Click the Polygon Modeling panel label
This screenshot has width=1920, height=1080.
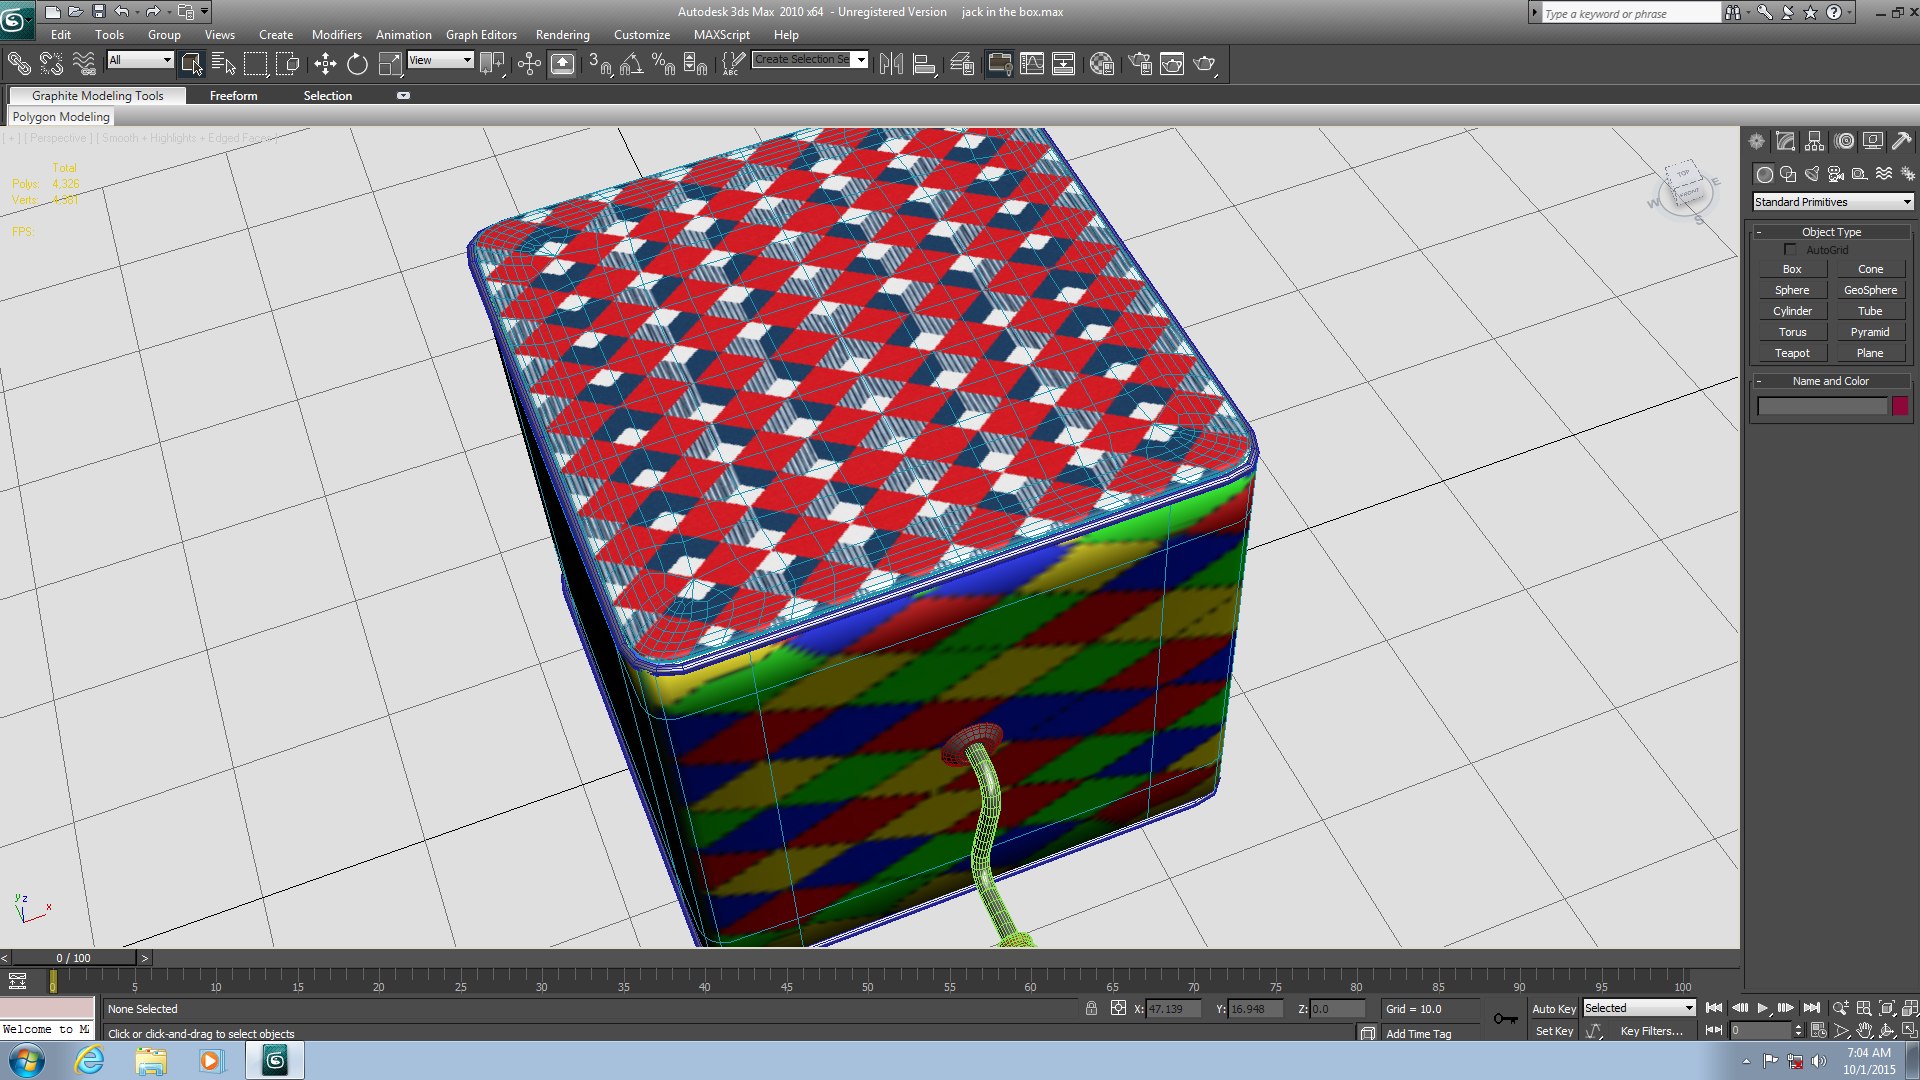point(61,117)
